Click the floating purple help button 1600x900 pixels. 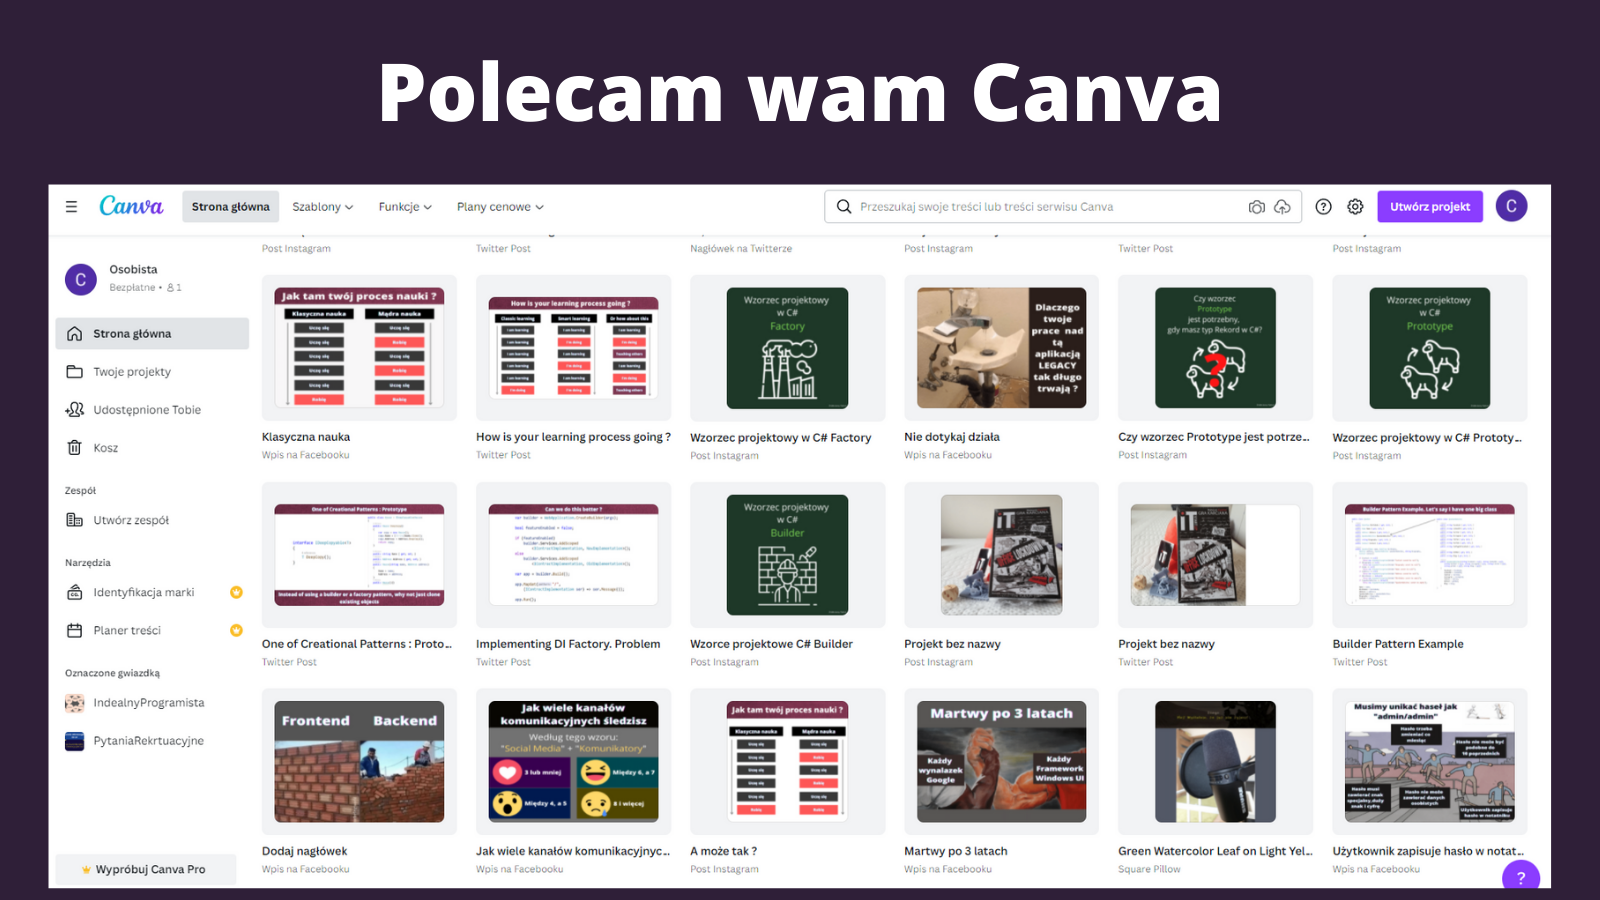point(1521,876)
